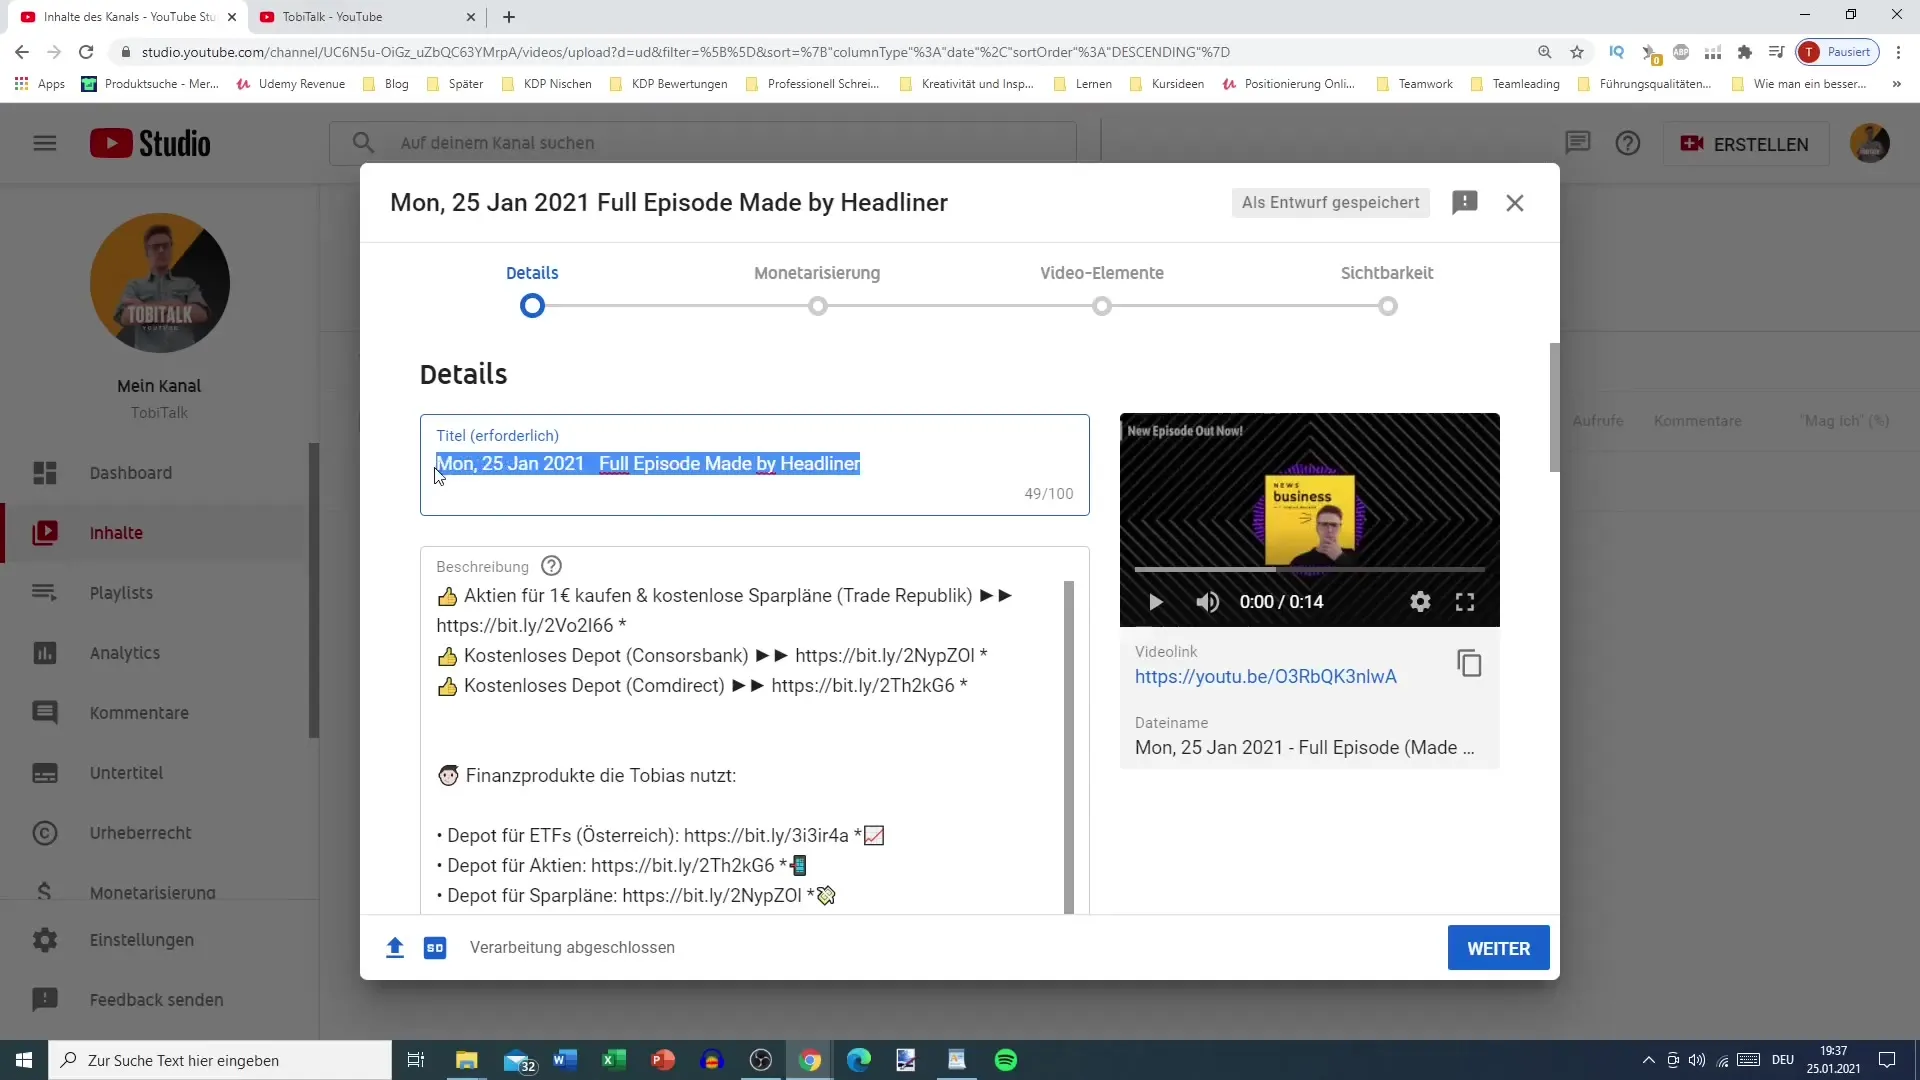Viewport: 1920px width, 1080px height.
Task: Open the Blog bookmark folder
Action: pyautogui.click(x=386, y=84)
